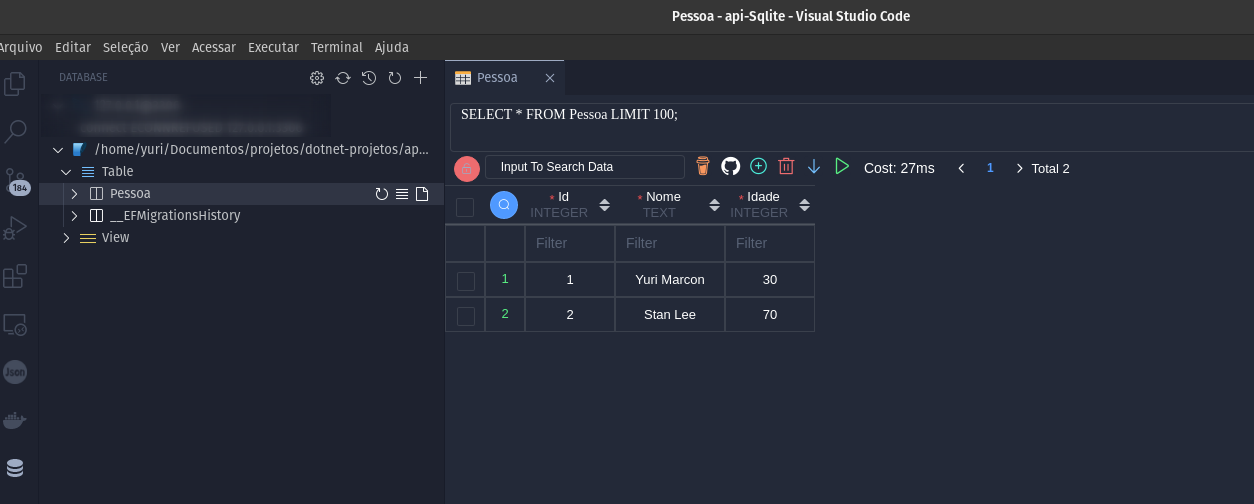Click the __EFMigrationsHistory table label
The width and height of the screenshot is (1254, 504).
coord(175,216)
